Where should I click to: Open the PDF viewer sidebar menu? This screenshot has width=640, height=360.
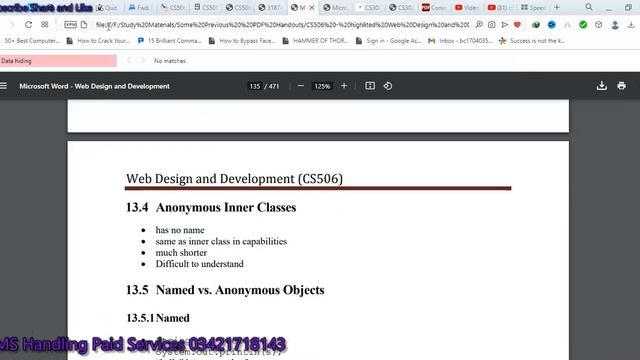(4, 86)
